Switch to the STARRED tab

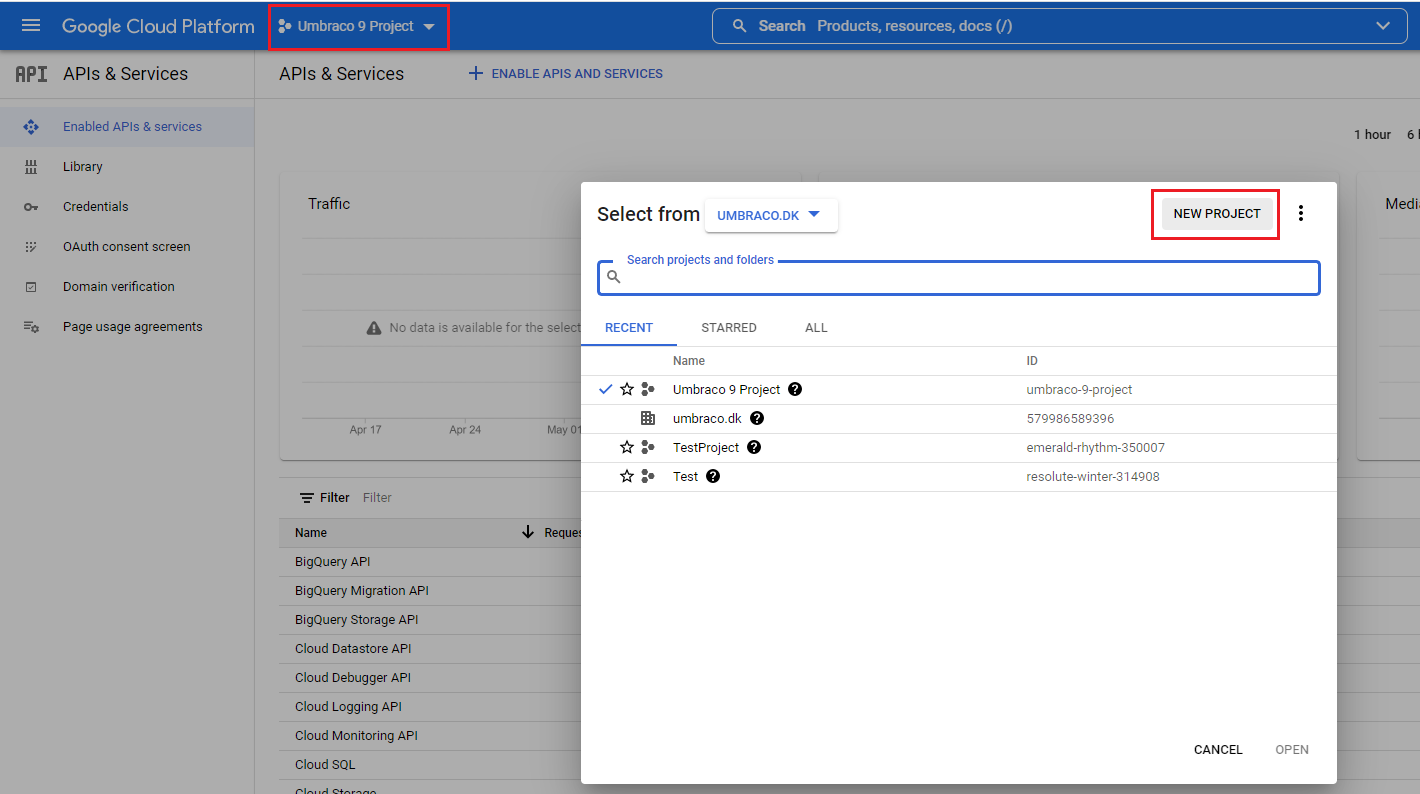tap(729, 328)
